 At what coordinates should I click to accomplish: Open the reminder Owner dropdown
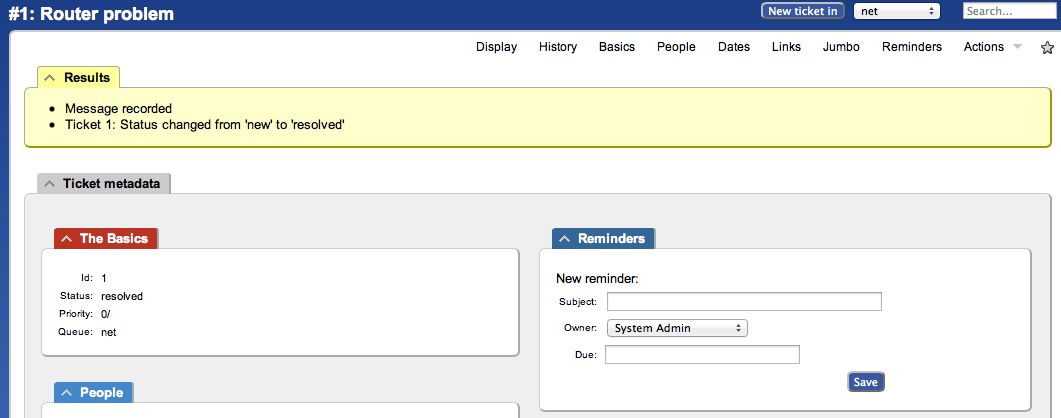point(677,328)
